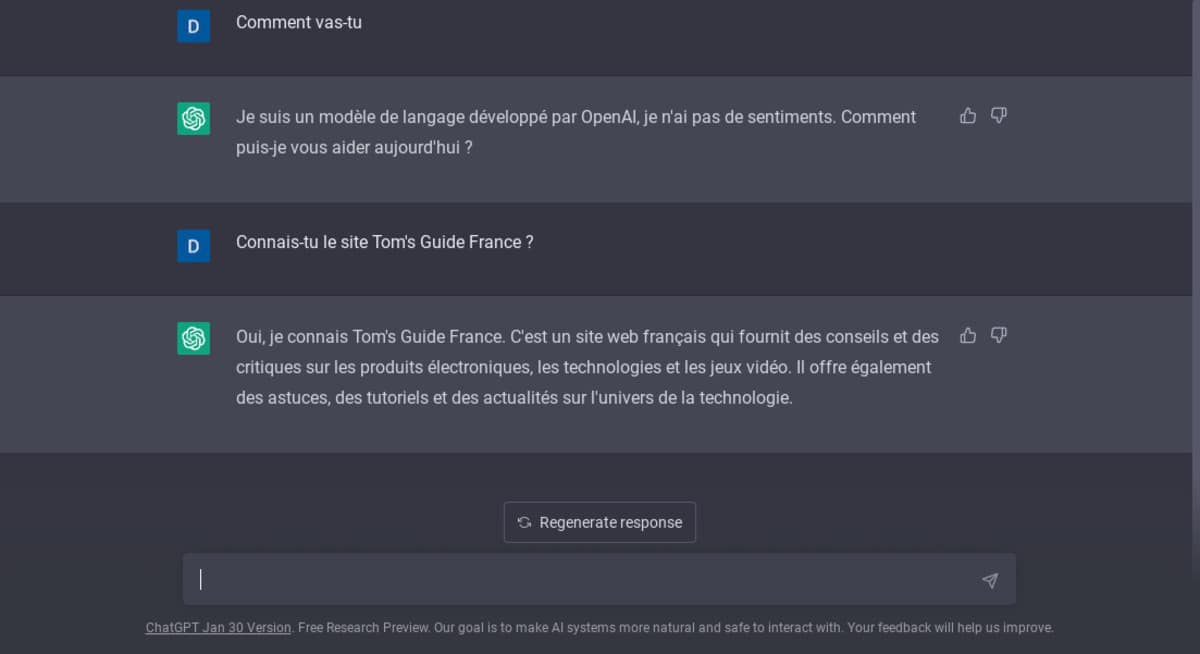
Task: Click D avatar beside 'Connais-tu le site' question
Action: (194, 246)
